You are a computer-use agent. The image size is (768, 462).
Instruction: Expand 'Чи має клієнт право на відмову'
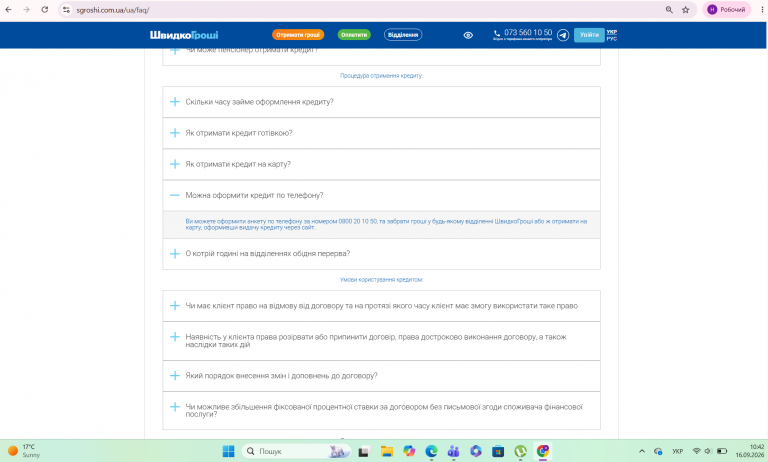tap(382, 306)
